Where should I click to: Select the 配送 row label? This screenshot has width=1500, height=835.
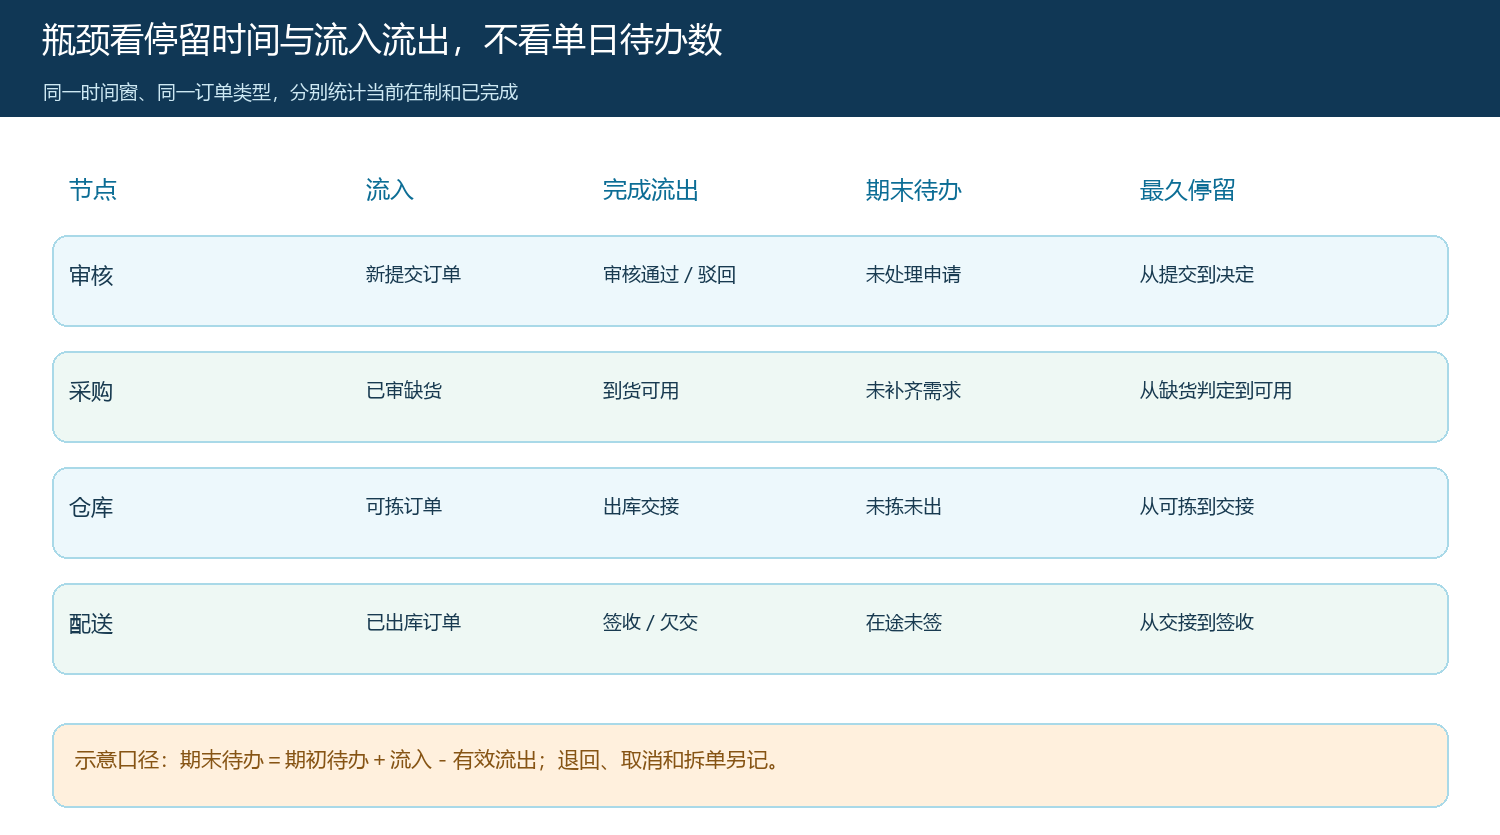click(91, 624)
